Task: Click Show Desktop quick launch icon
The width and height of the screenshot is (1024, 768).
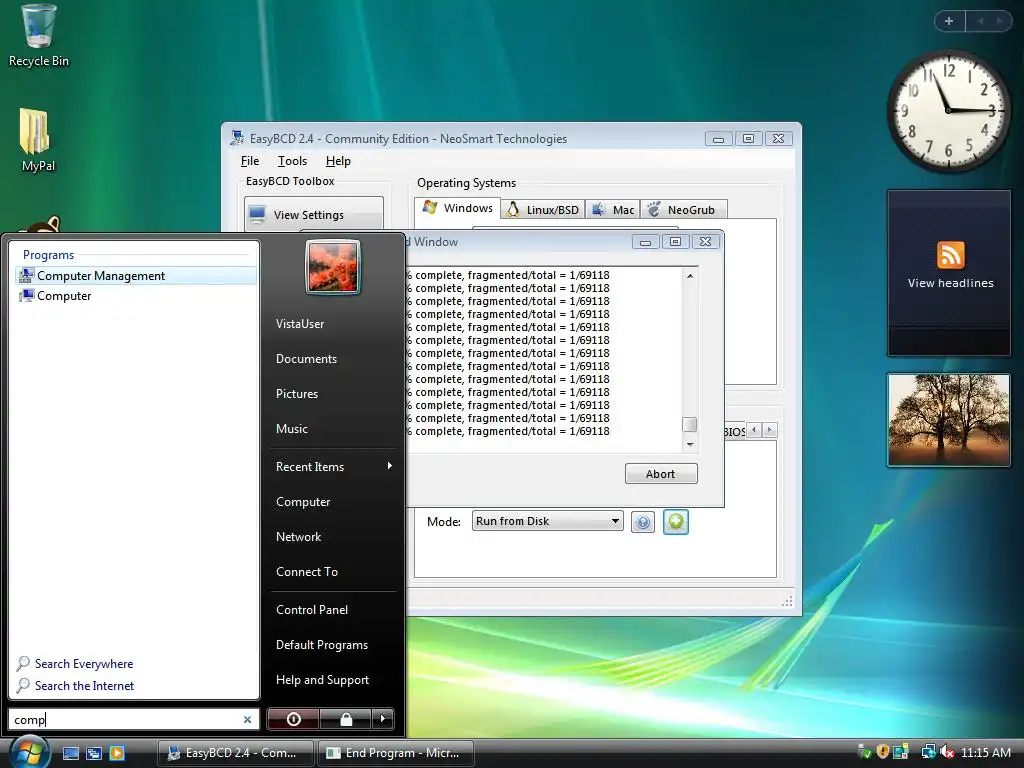Action: [71, 753]
